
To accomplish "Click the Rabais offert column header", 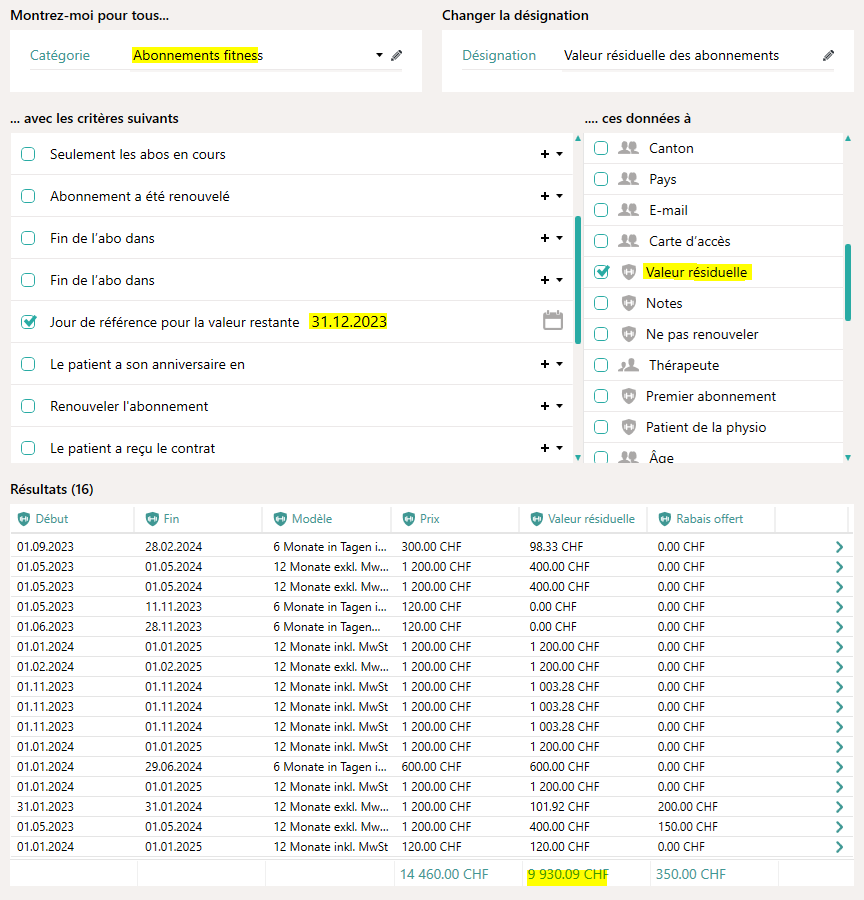I will pyautogui.click(x=709, y=519).
